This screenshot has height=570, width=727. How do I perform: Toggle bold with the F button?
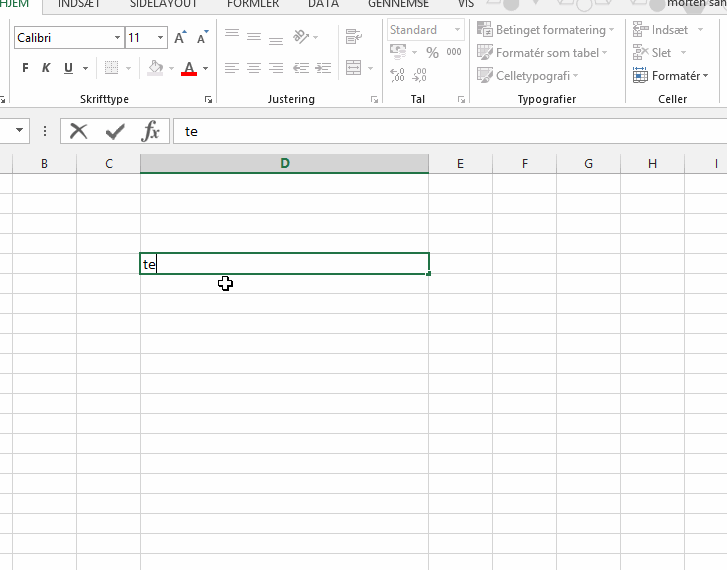[25, 69]
